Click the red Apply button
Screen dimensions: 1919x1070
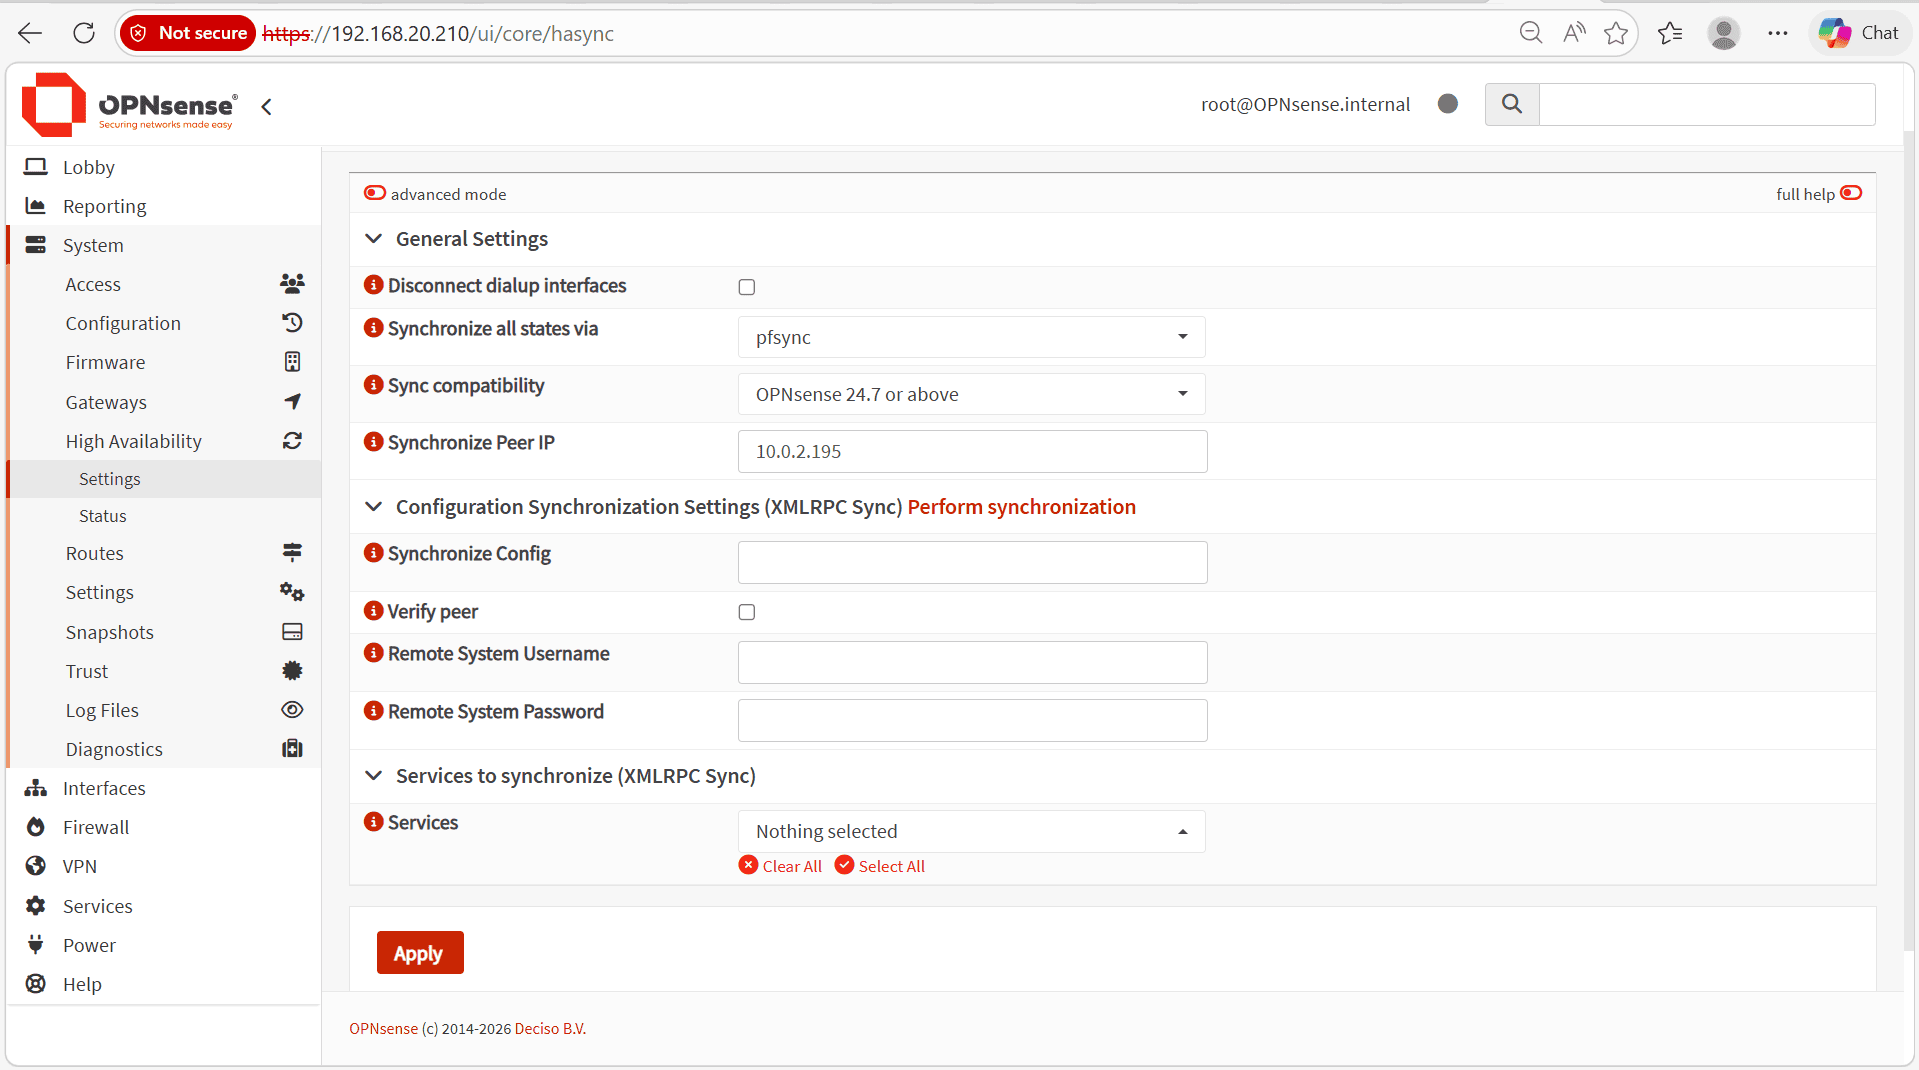point(420,953)
